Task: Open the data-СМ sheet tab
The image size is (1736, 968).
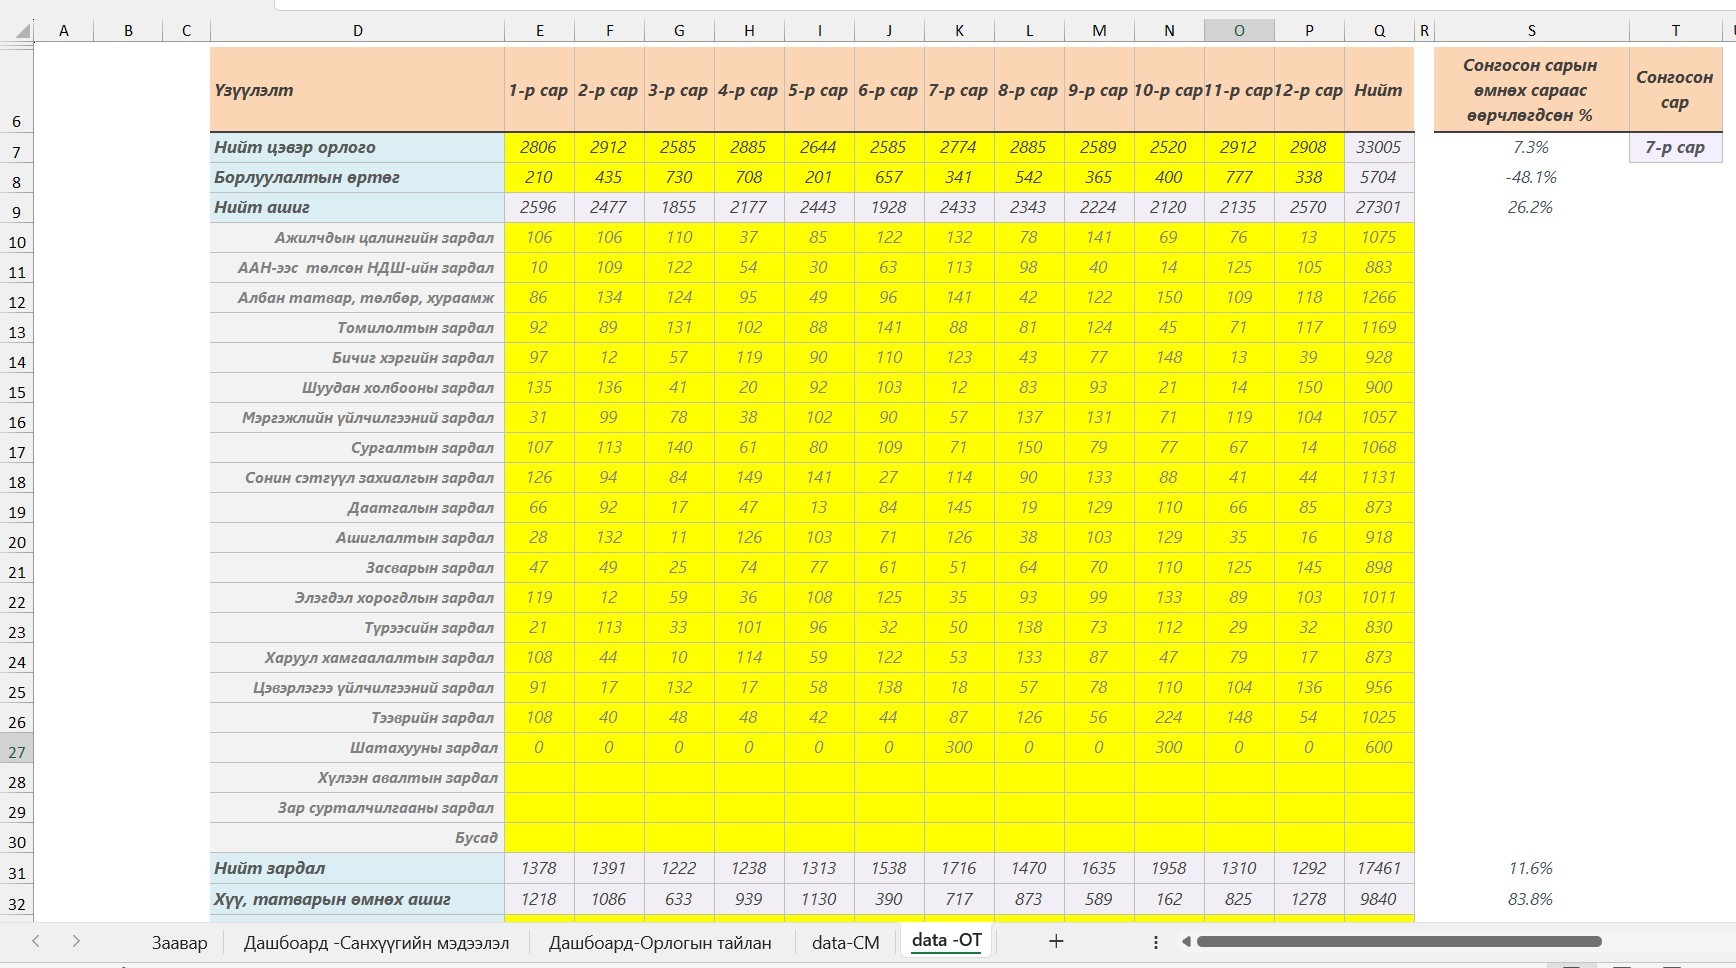Action: [845, 942]
